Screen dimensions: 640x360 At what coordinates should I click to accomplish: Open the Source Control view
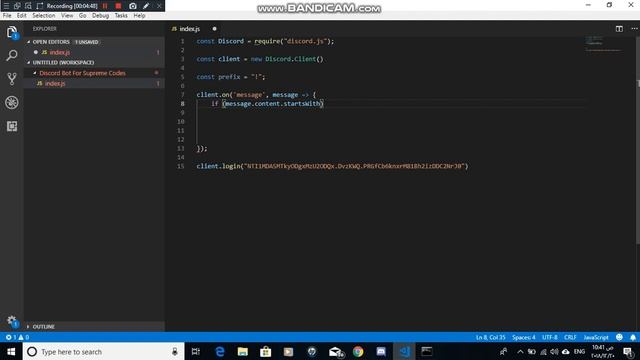[x=12, y=79]
